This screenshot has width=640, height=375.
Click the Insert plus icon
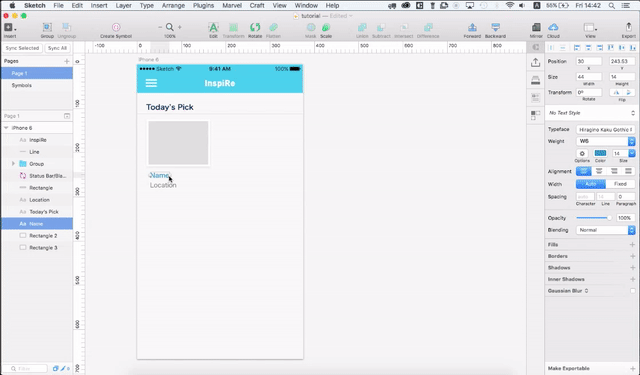pyautogui.click(x=8, y=27)
